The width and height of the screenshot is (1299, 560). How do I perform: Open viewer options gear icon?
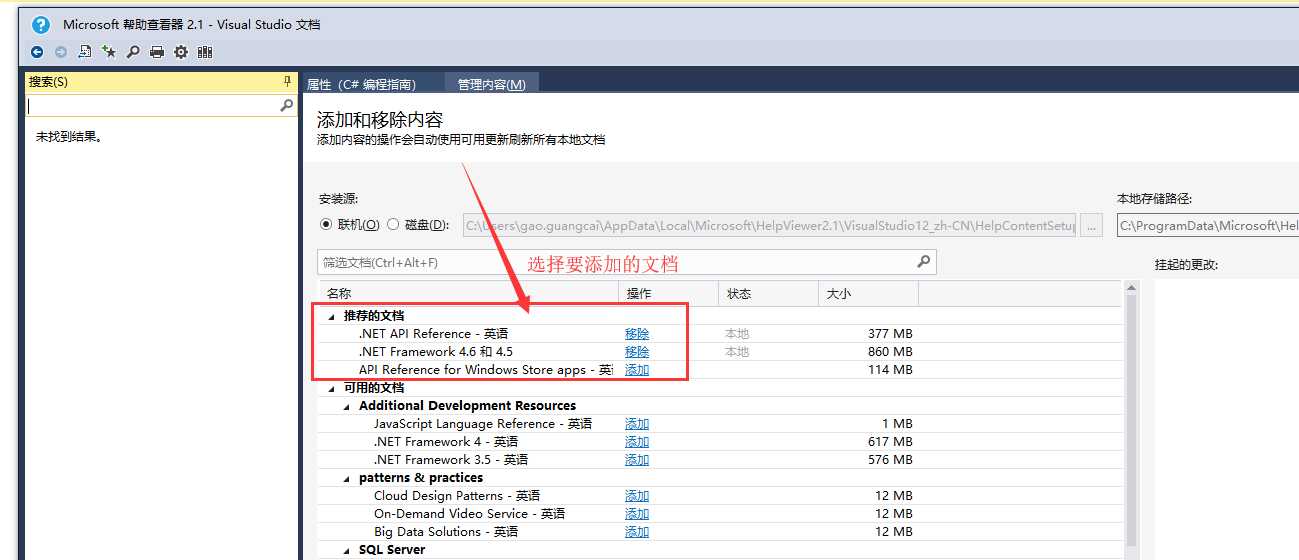[181, 52]
